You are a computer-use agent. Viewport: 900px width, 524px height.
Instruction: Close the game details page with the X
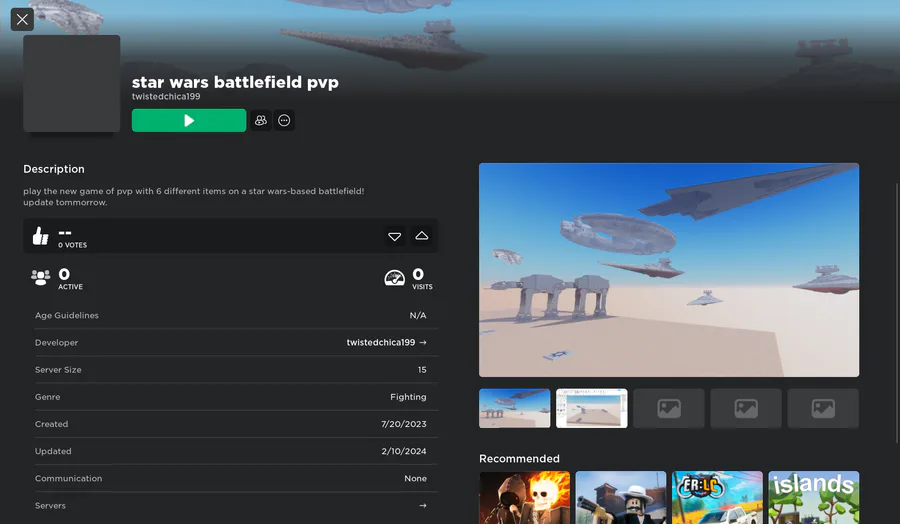pyautogui.click(x=22, y=20)
